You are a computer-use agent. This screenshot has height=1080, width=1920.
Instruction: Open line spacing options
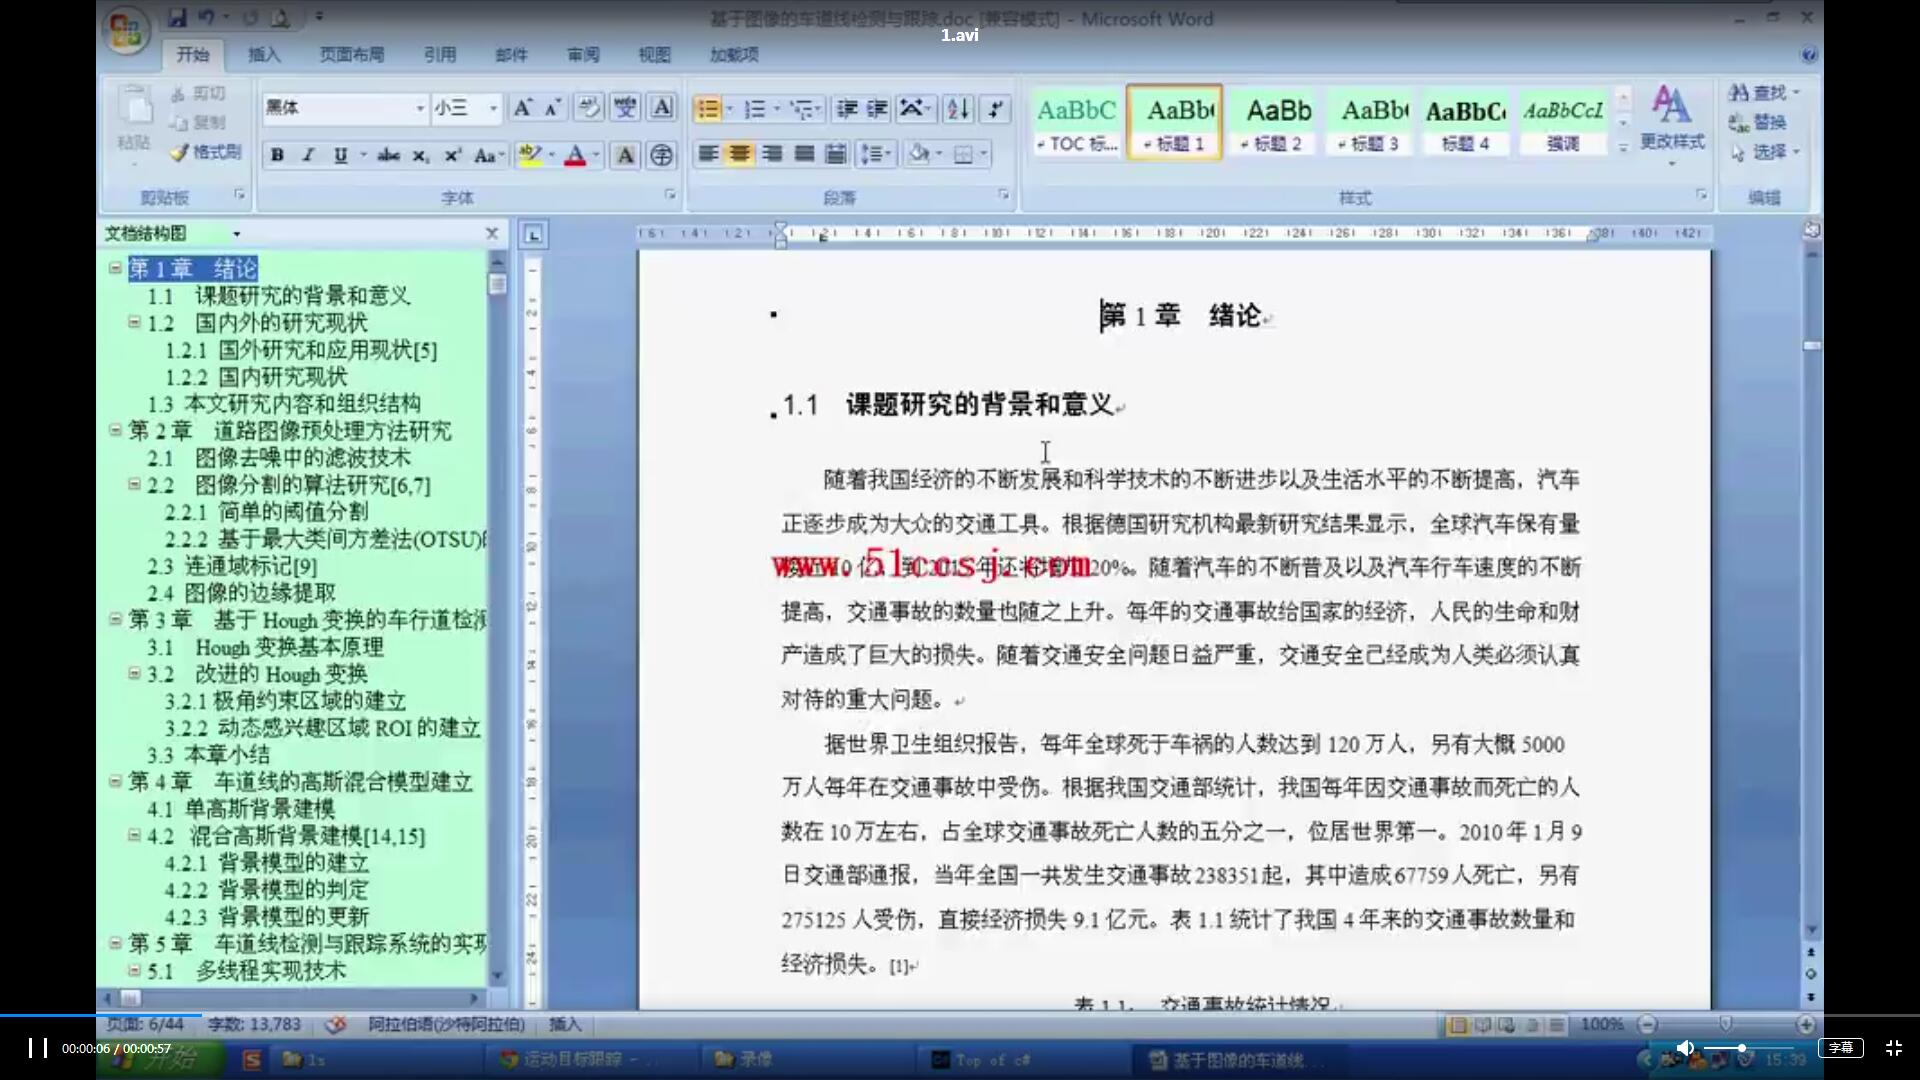click(876, 154)
